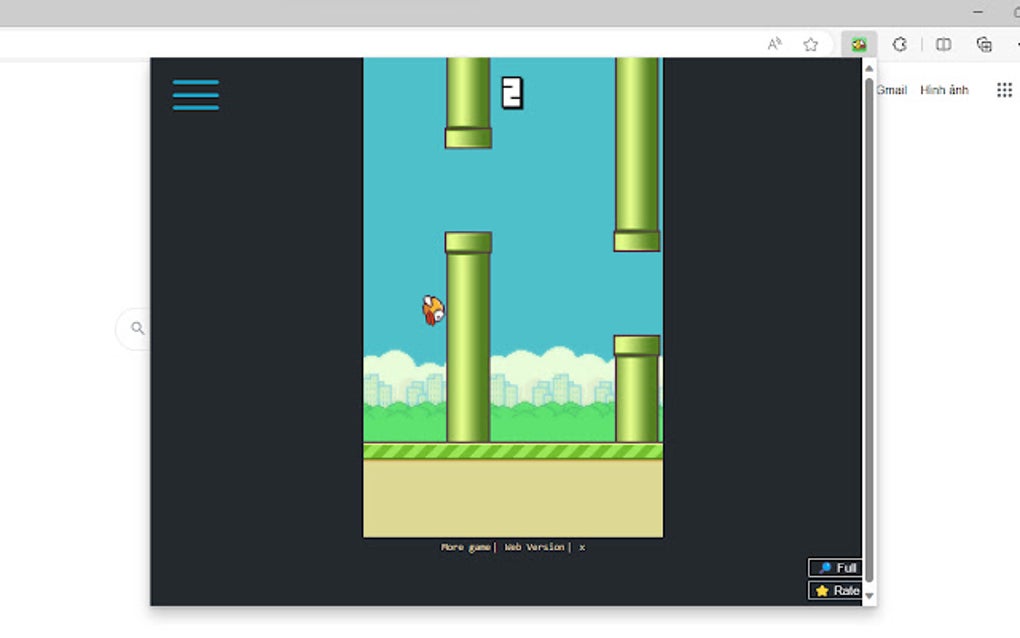Open the Google apps grid launcher
Viewport: 1020px width, 638px height.
pyautogui.click(x=1004, y=89)
